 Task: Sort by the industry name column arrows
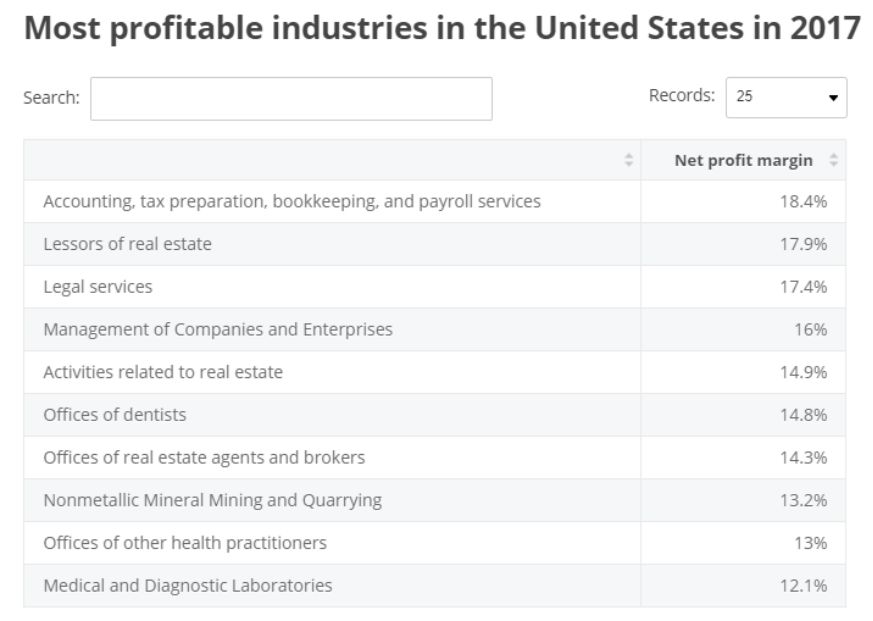[629, 160]
